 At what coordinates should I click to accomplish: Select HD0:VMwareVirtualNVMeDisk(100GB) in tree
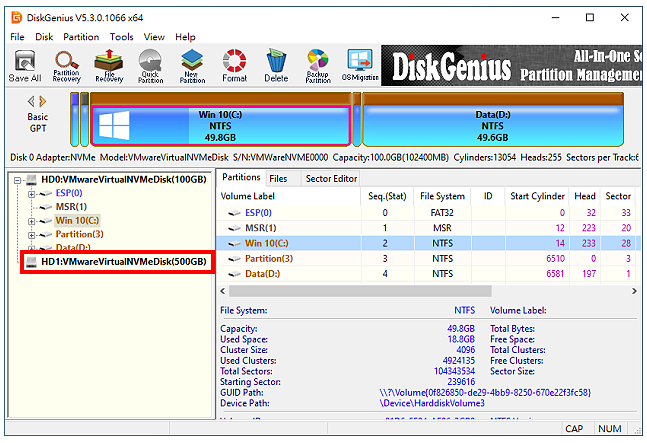click(x=124, y=179)
